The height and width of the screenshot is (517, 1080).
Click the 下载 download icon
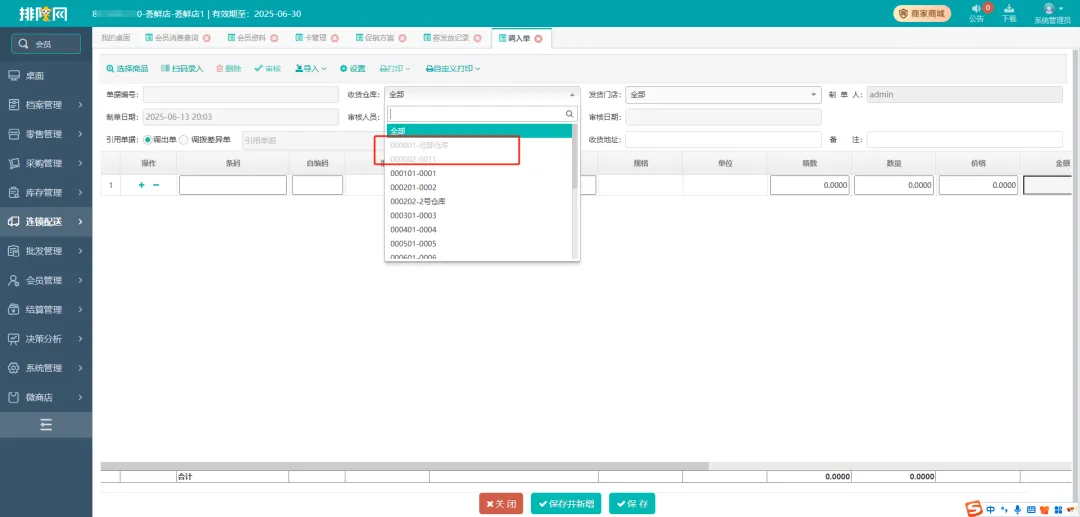point(1008,10)
